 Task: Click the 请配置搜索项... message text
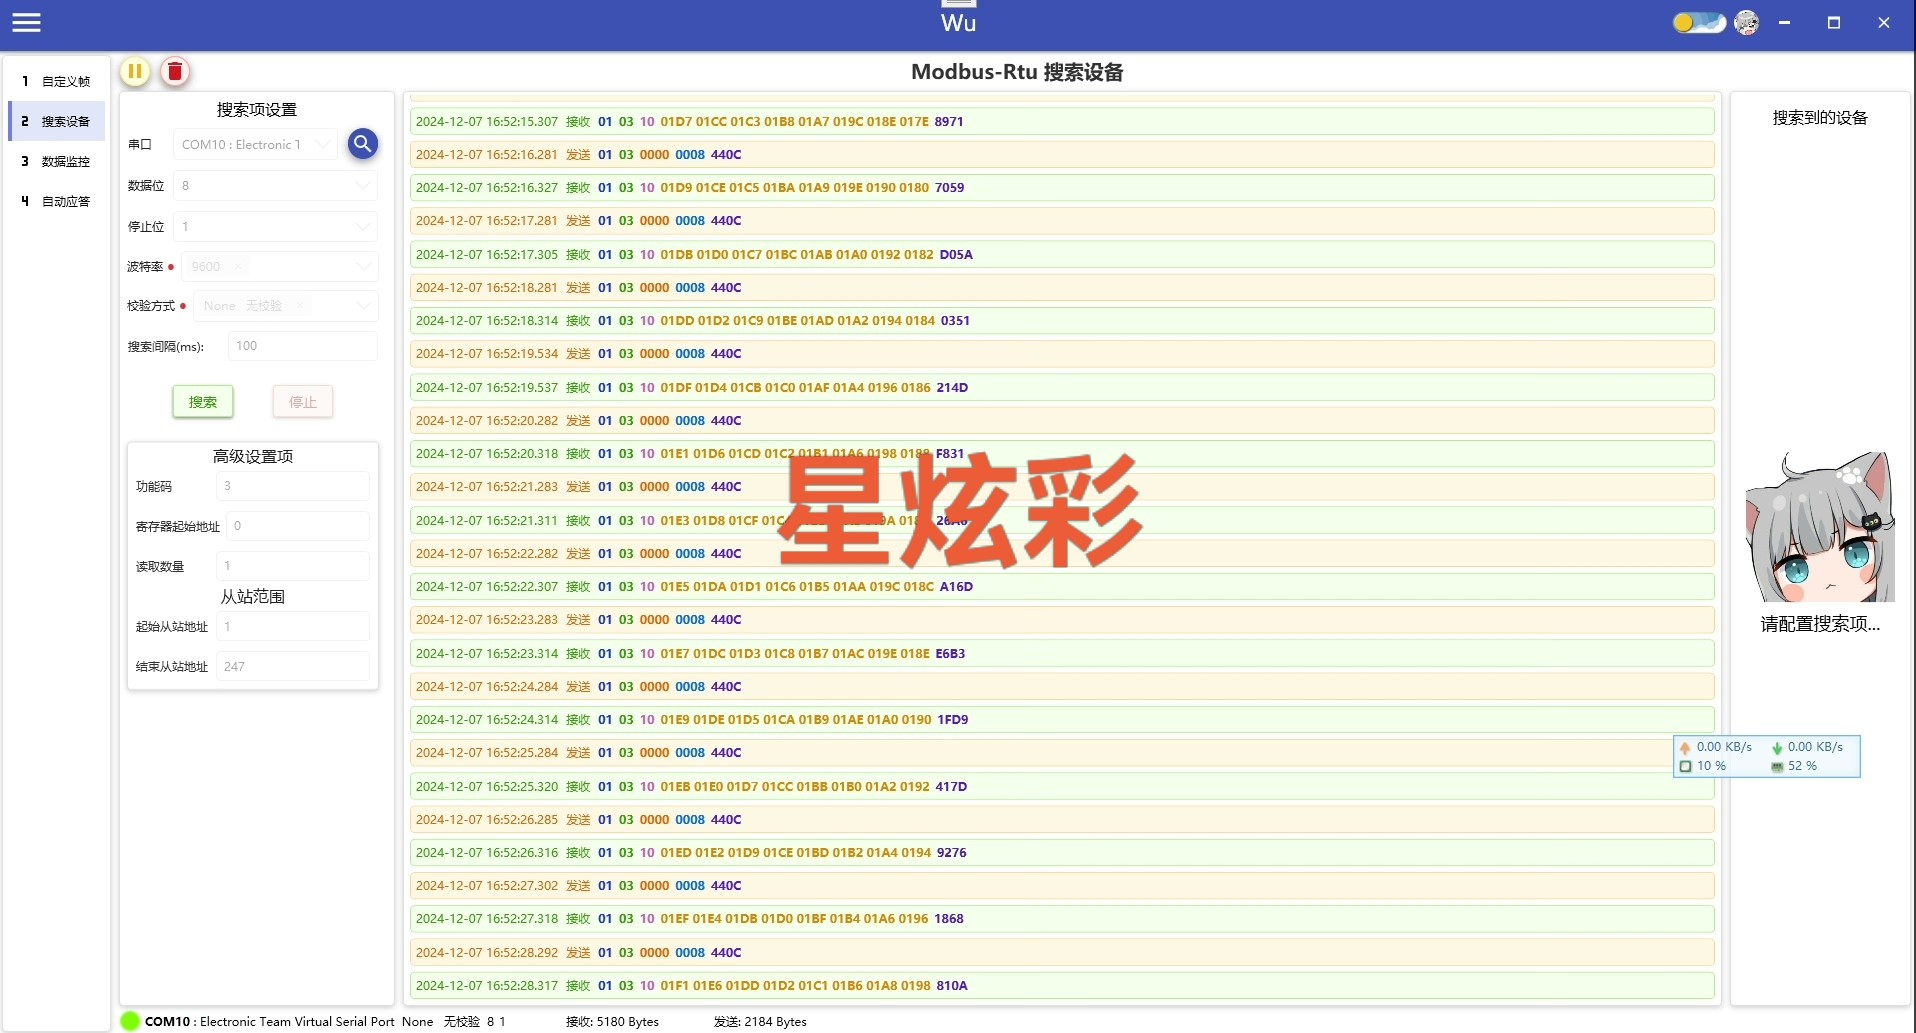click(x=1820, y=624)
